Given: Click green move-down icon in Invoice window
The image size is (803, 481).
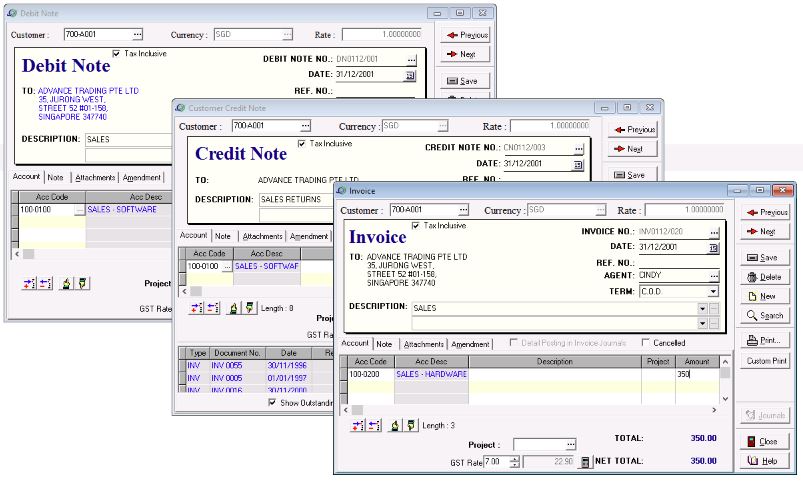Looking at the screenshot, I should [x=411, y=425].
